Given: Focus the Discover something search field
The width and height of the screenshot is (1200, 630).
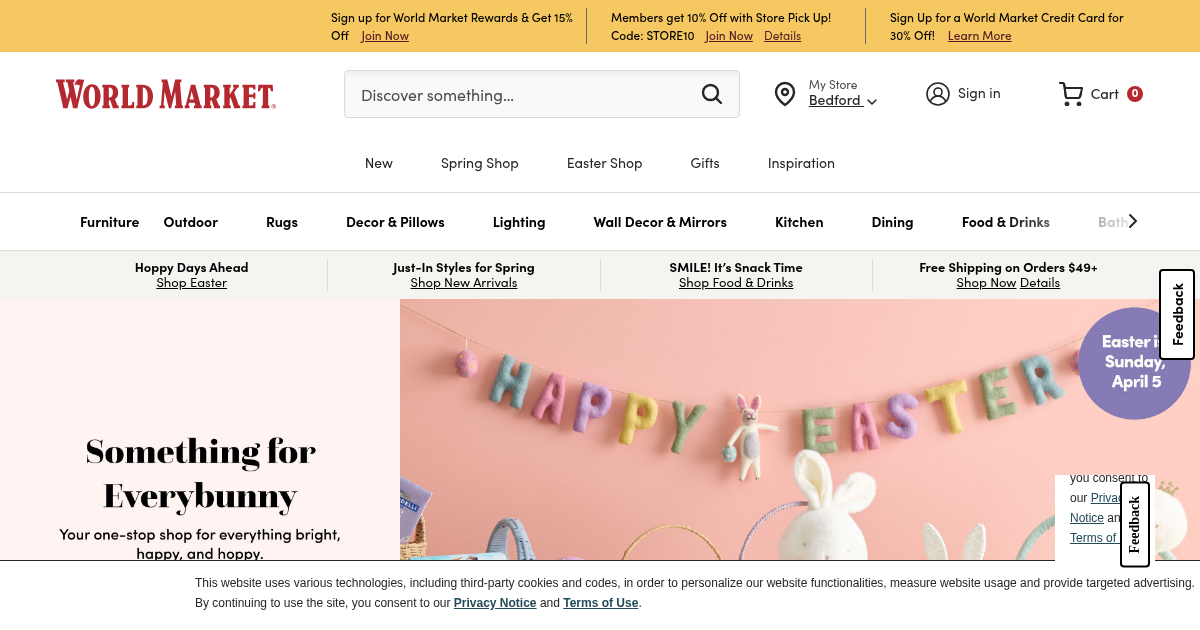Looking at the screenshot, I should pos(542,94).
